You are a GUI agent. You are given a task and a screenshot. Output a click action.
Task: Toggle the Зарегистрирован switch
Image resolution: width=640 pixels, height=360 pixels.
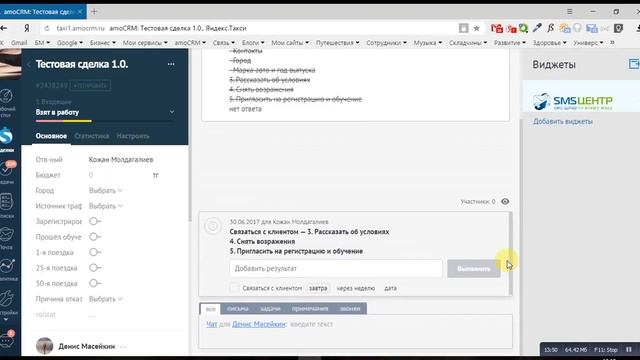pos(95,221)
